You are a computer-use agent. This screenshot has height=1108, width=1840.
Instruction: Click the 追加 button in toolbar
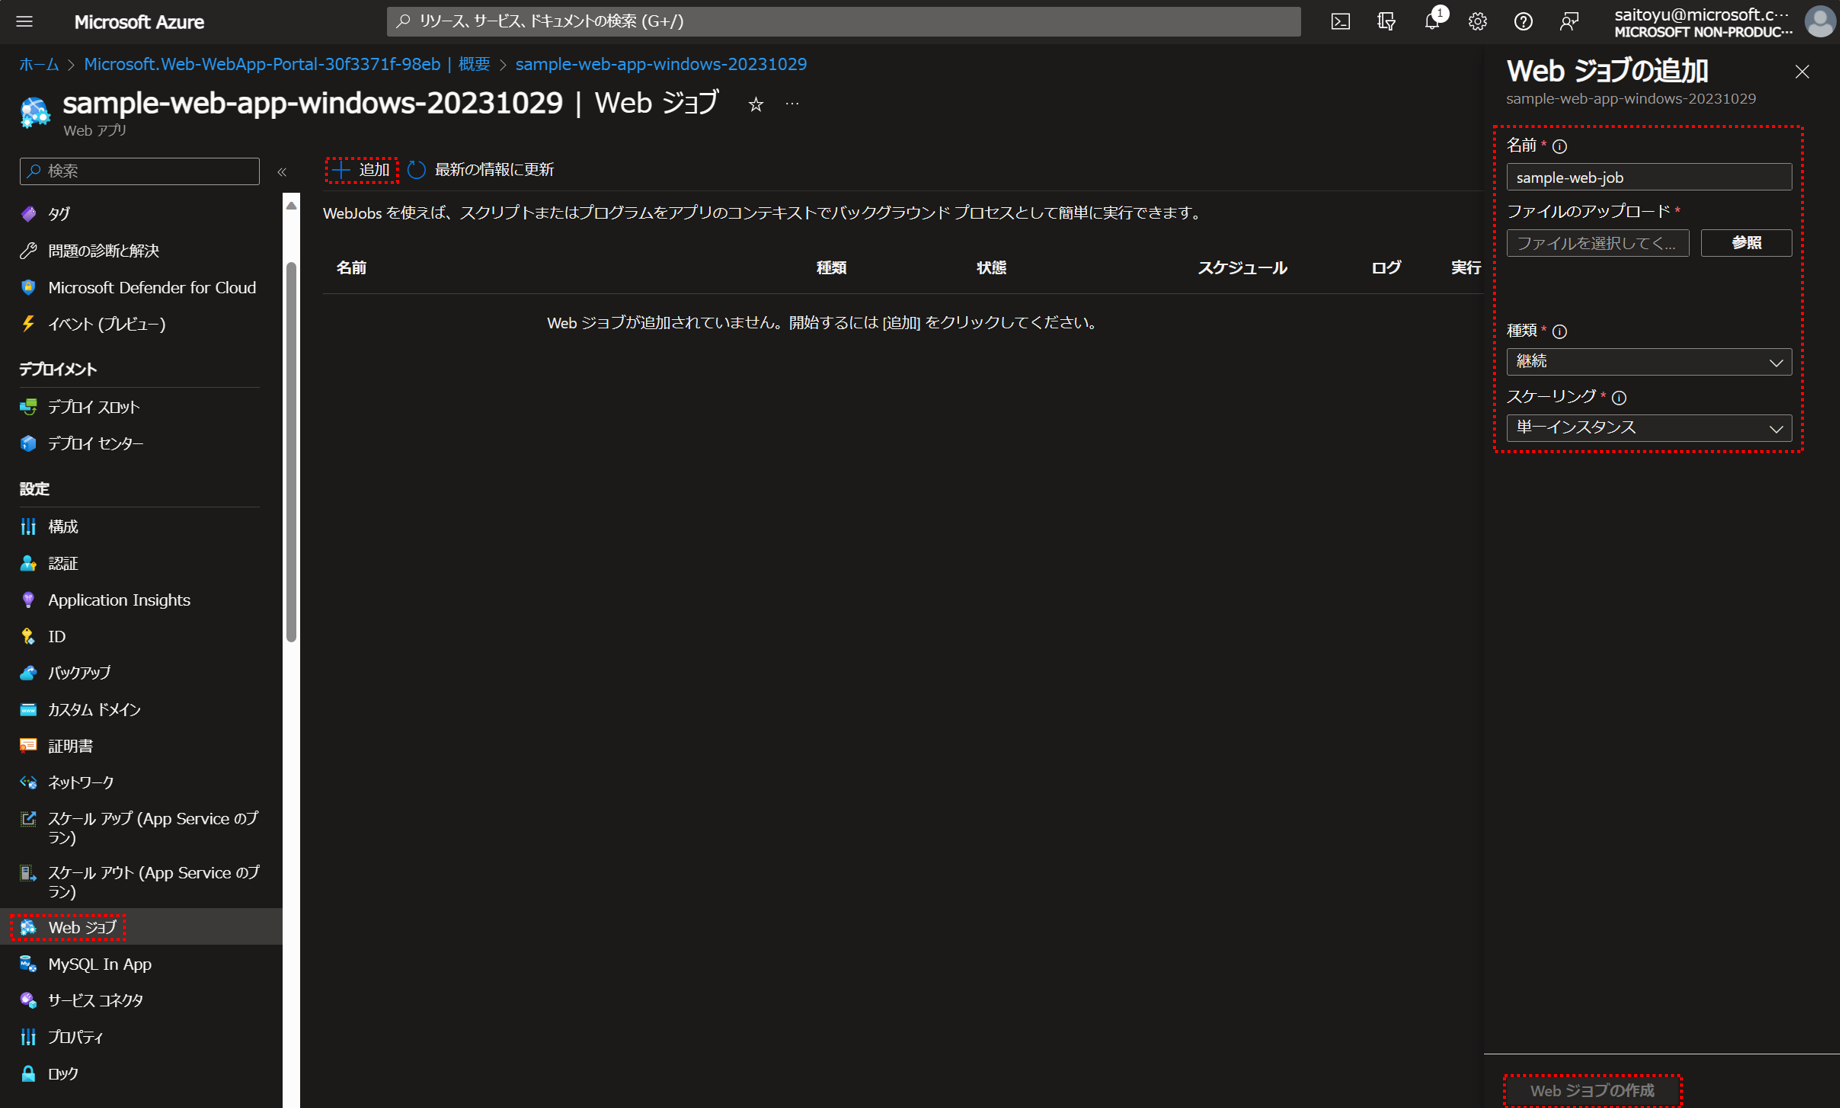coord(362,170)
